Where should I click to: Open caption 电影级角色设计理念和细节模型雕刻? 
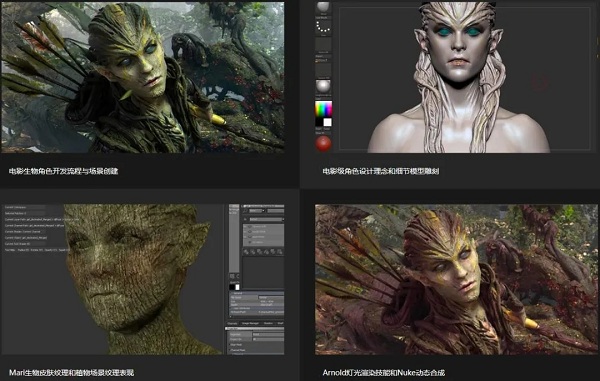380,171
